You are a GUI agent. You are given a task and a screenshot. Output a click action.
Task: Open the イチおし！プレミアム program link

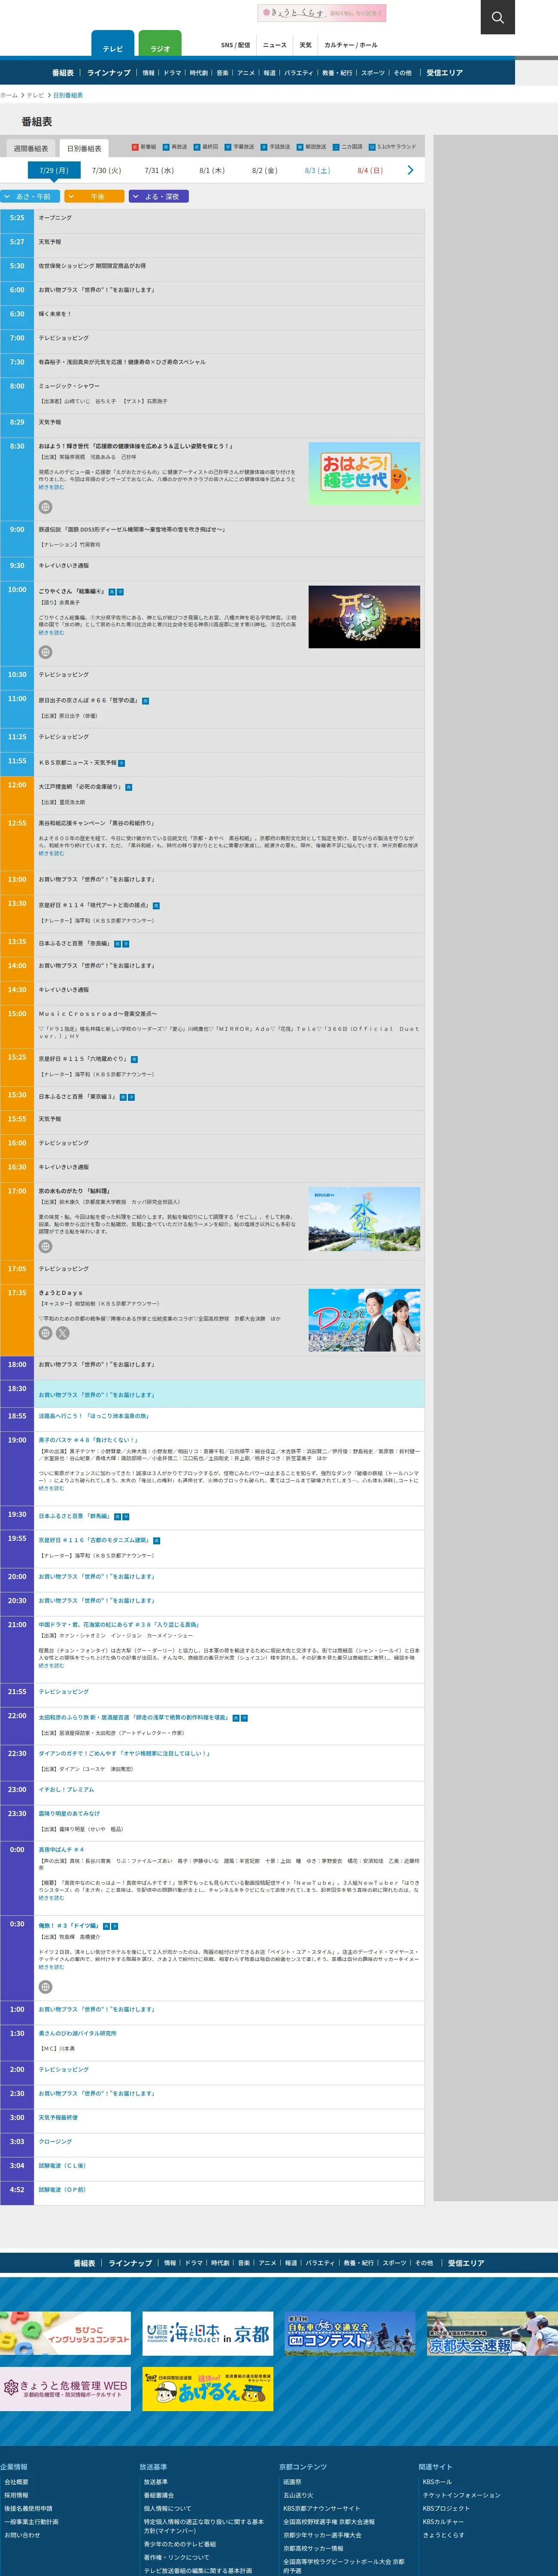[66, 1790]
